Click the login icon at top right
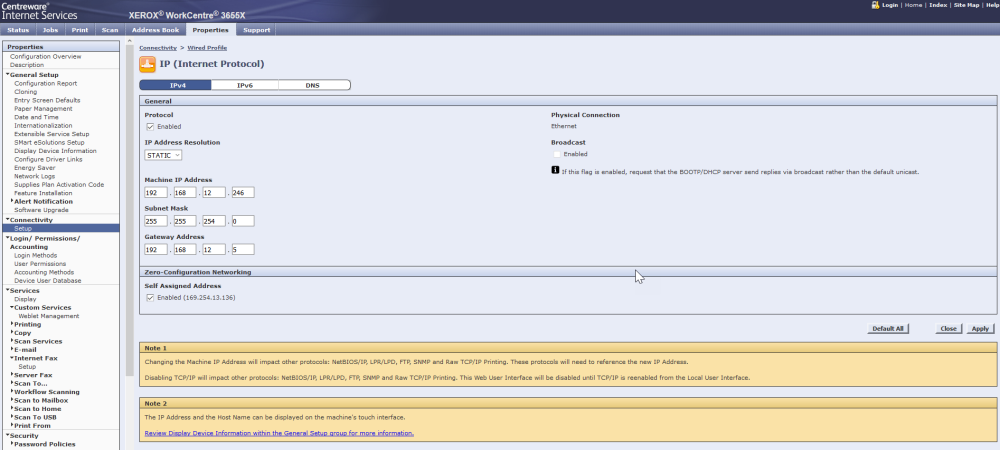 click(x=876, y=4)
